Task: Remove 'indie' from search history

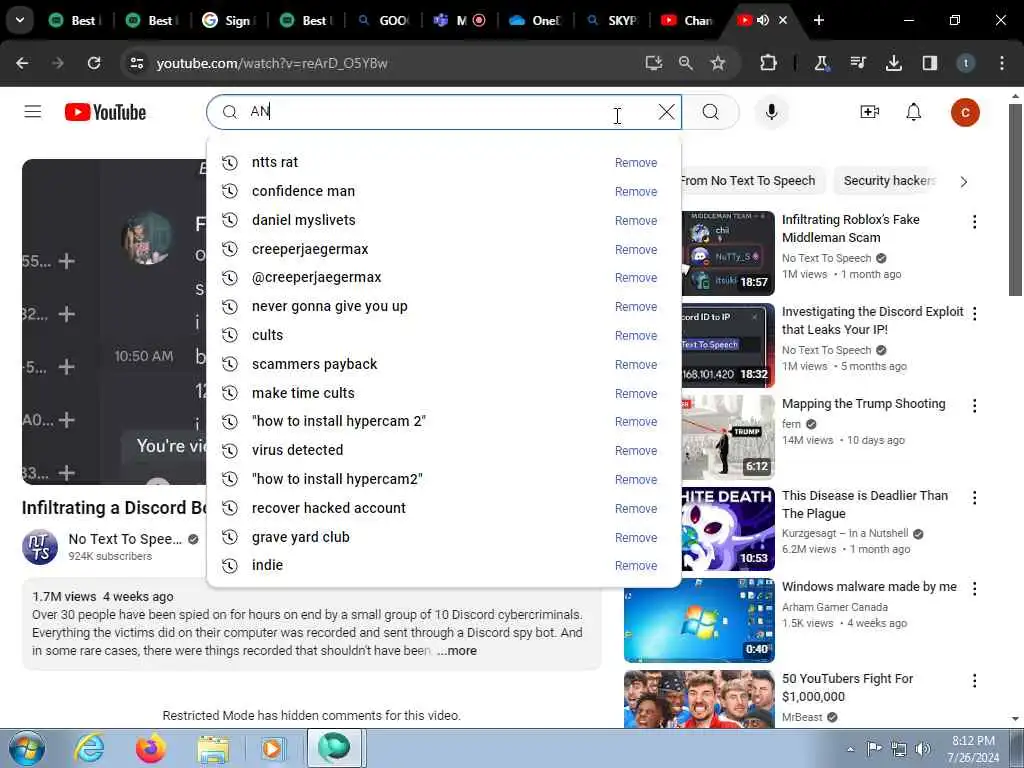Action: coord(635,566)
